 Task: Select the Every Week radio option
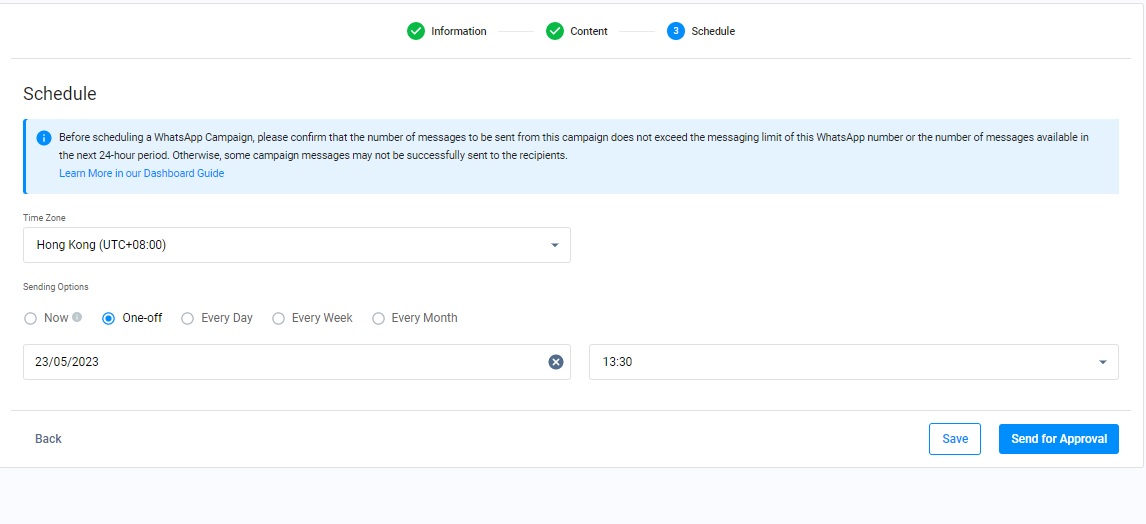[x=278, y=319]
